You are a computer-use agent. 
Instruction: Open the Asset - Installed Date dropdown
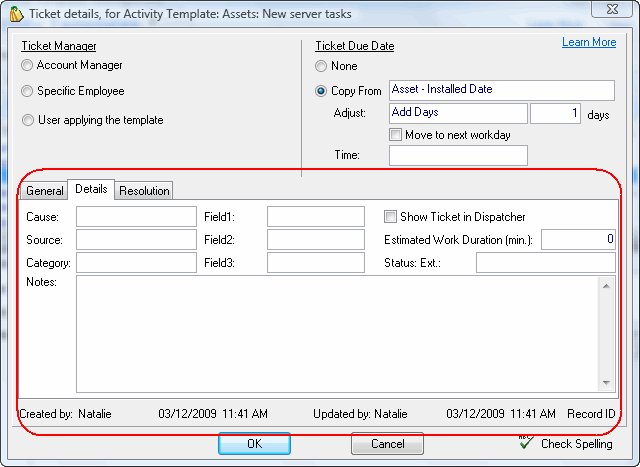coord(501,91)
